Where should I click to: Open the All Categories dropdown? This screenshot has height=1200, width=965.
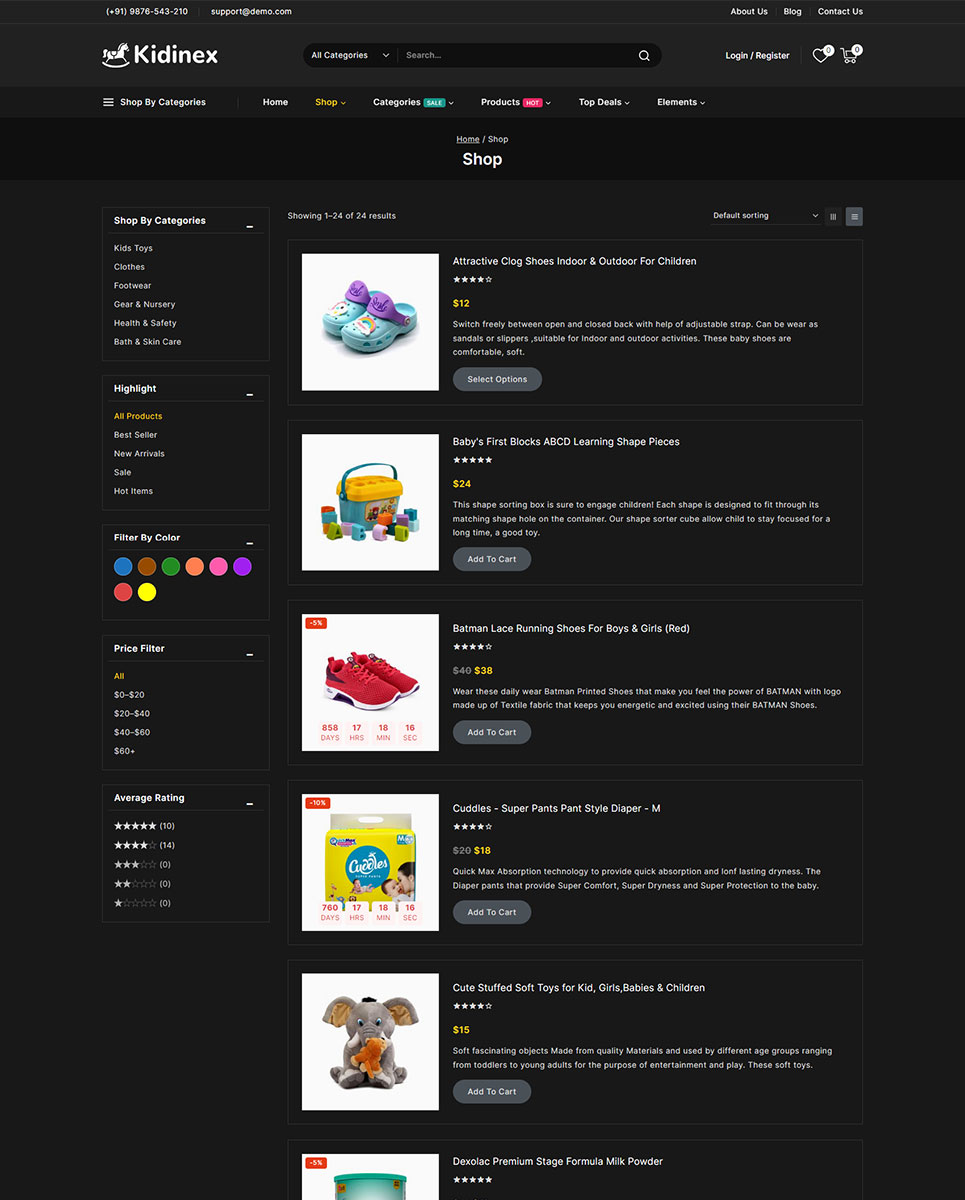coord(349,56)
